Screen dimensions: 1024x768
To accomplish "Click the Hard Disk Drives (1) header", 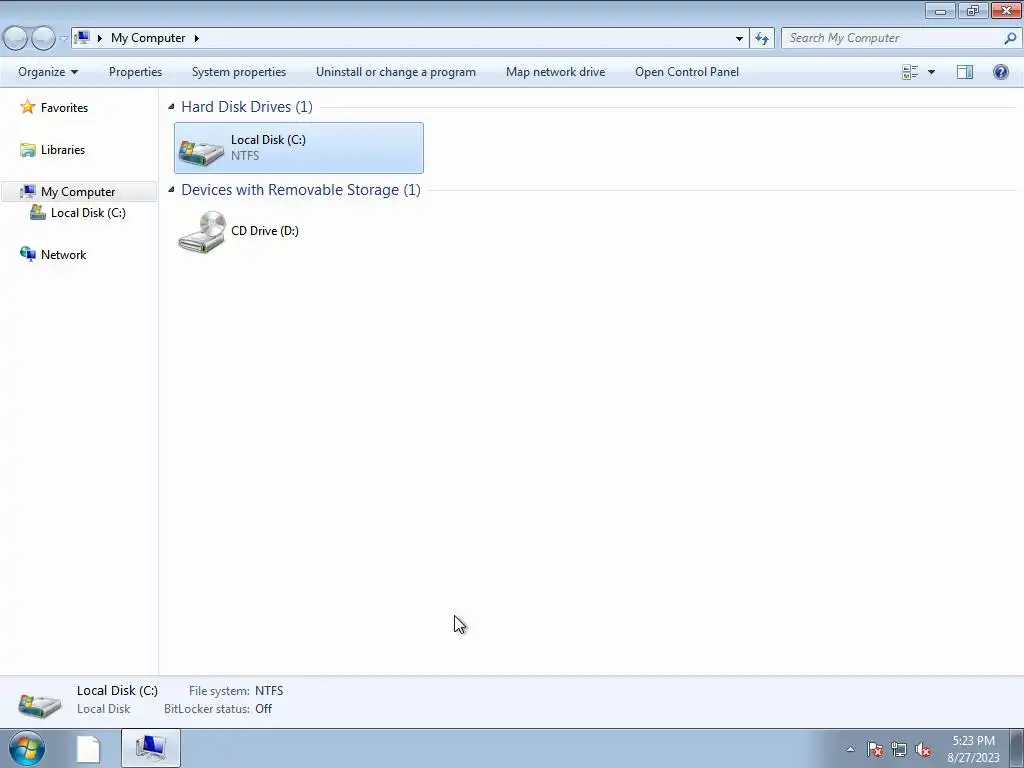I will pyautogui.click(x=247, y=106).
